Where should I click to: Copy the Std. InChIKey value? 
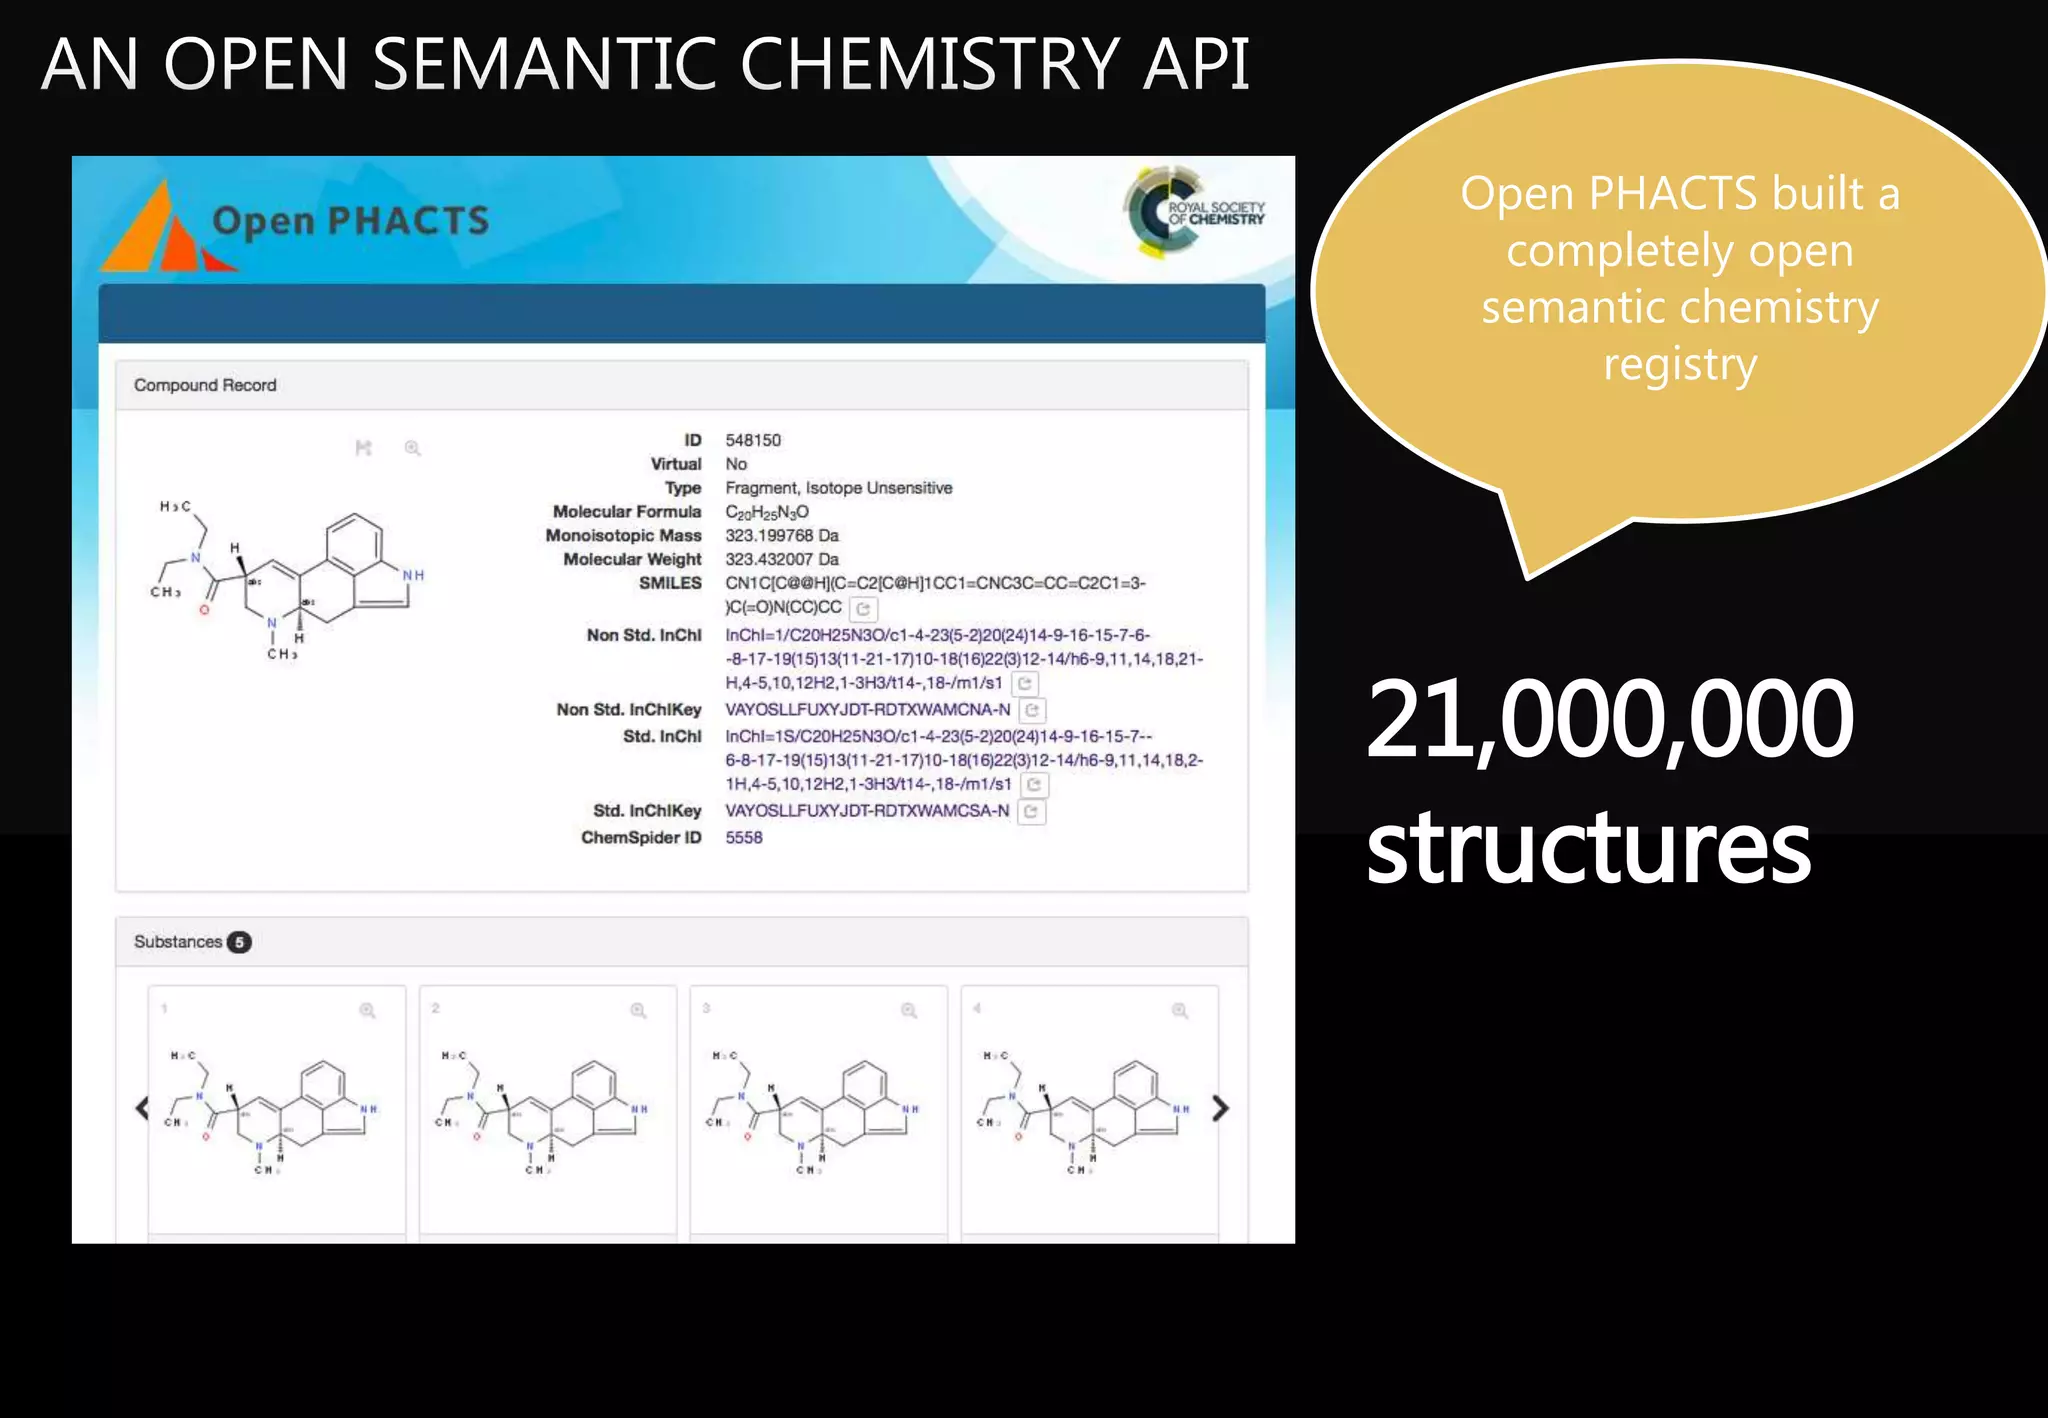[x=1032, y=812]
